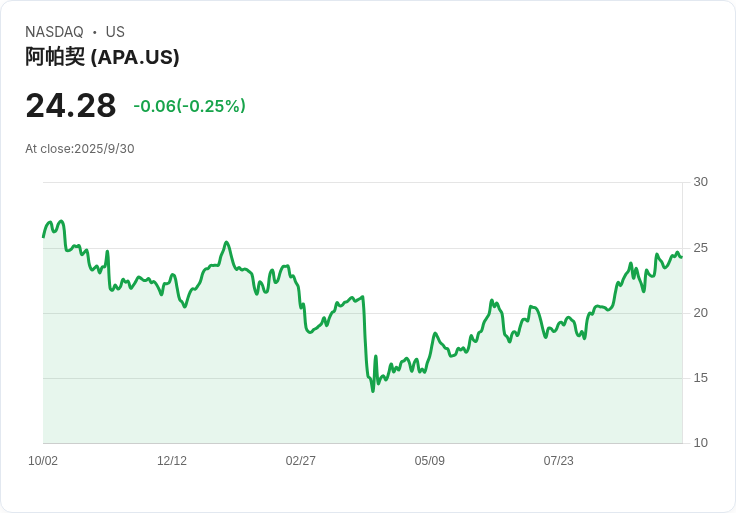Click the 25 y-axis label

click(701, 247)
